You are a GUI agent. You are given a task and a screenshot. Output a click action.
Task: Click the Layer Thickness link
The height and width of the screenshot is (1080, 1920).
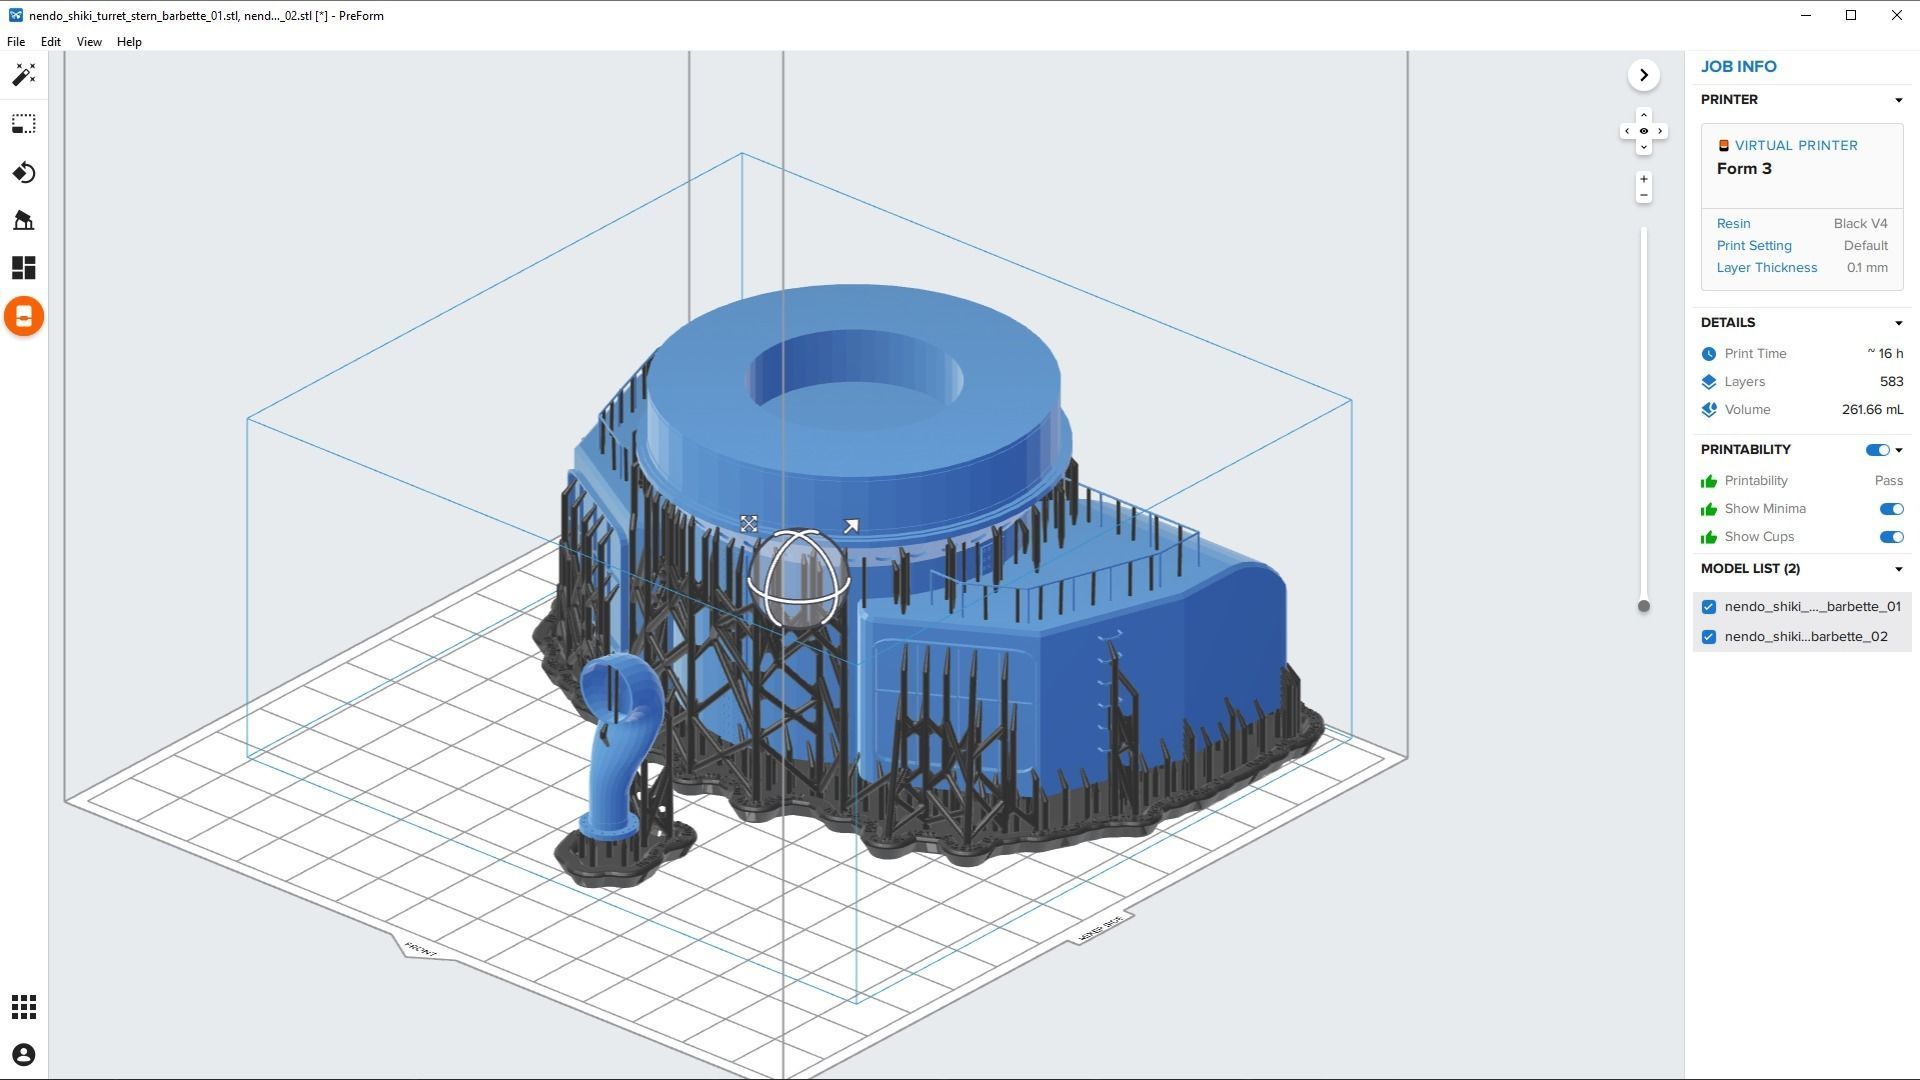pos(1766,268)
